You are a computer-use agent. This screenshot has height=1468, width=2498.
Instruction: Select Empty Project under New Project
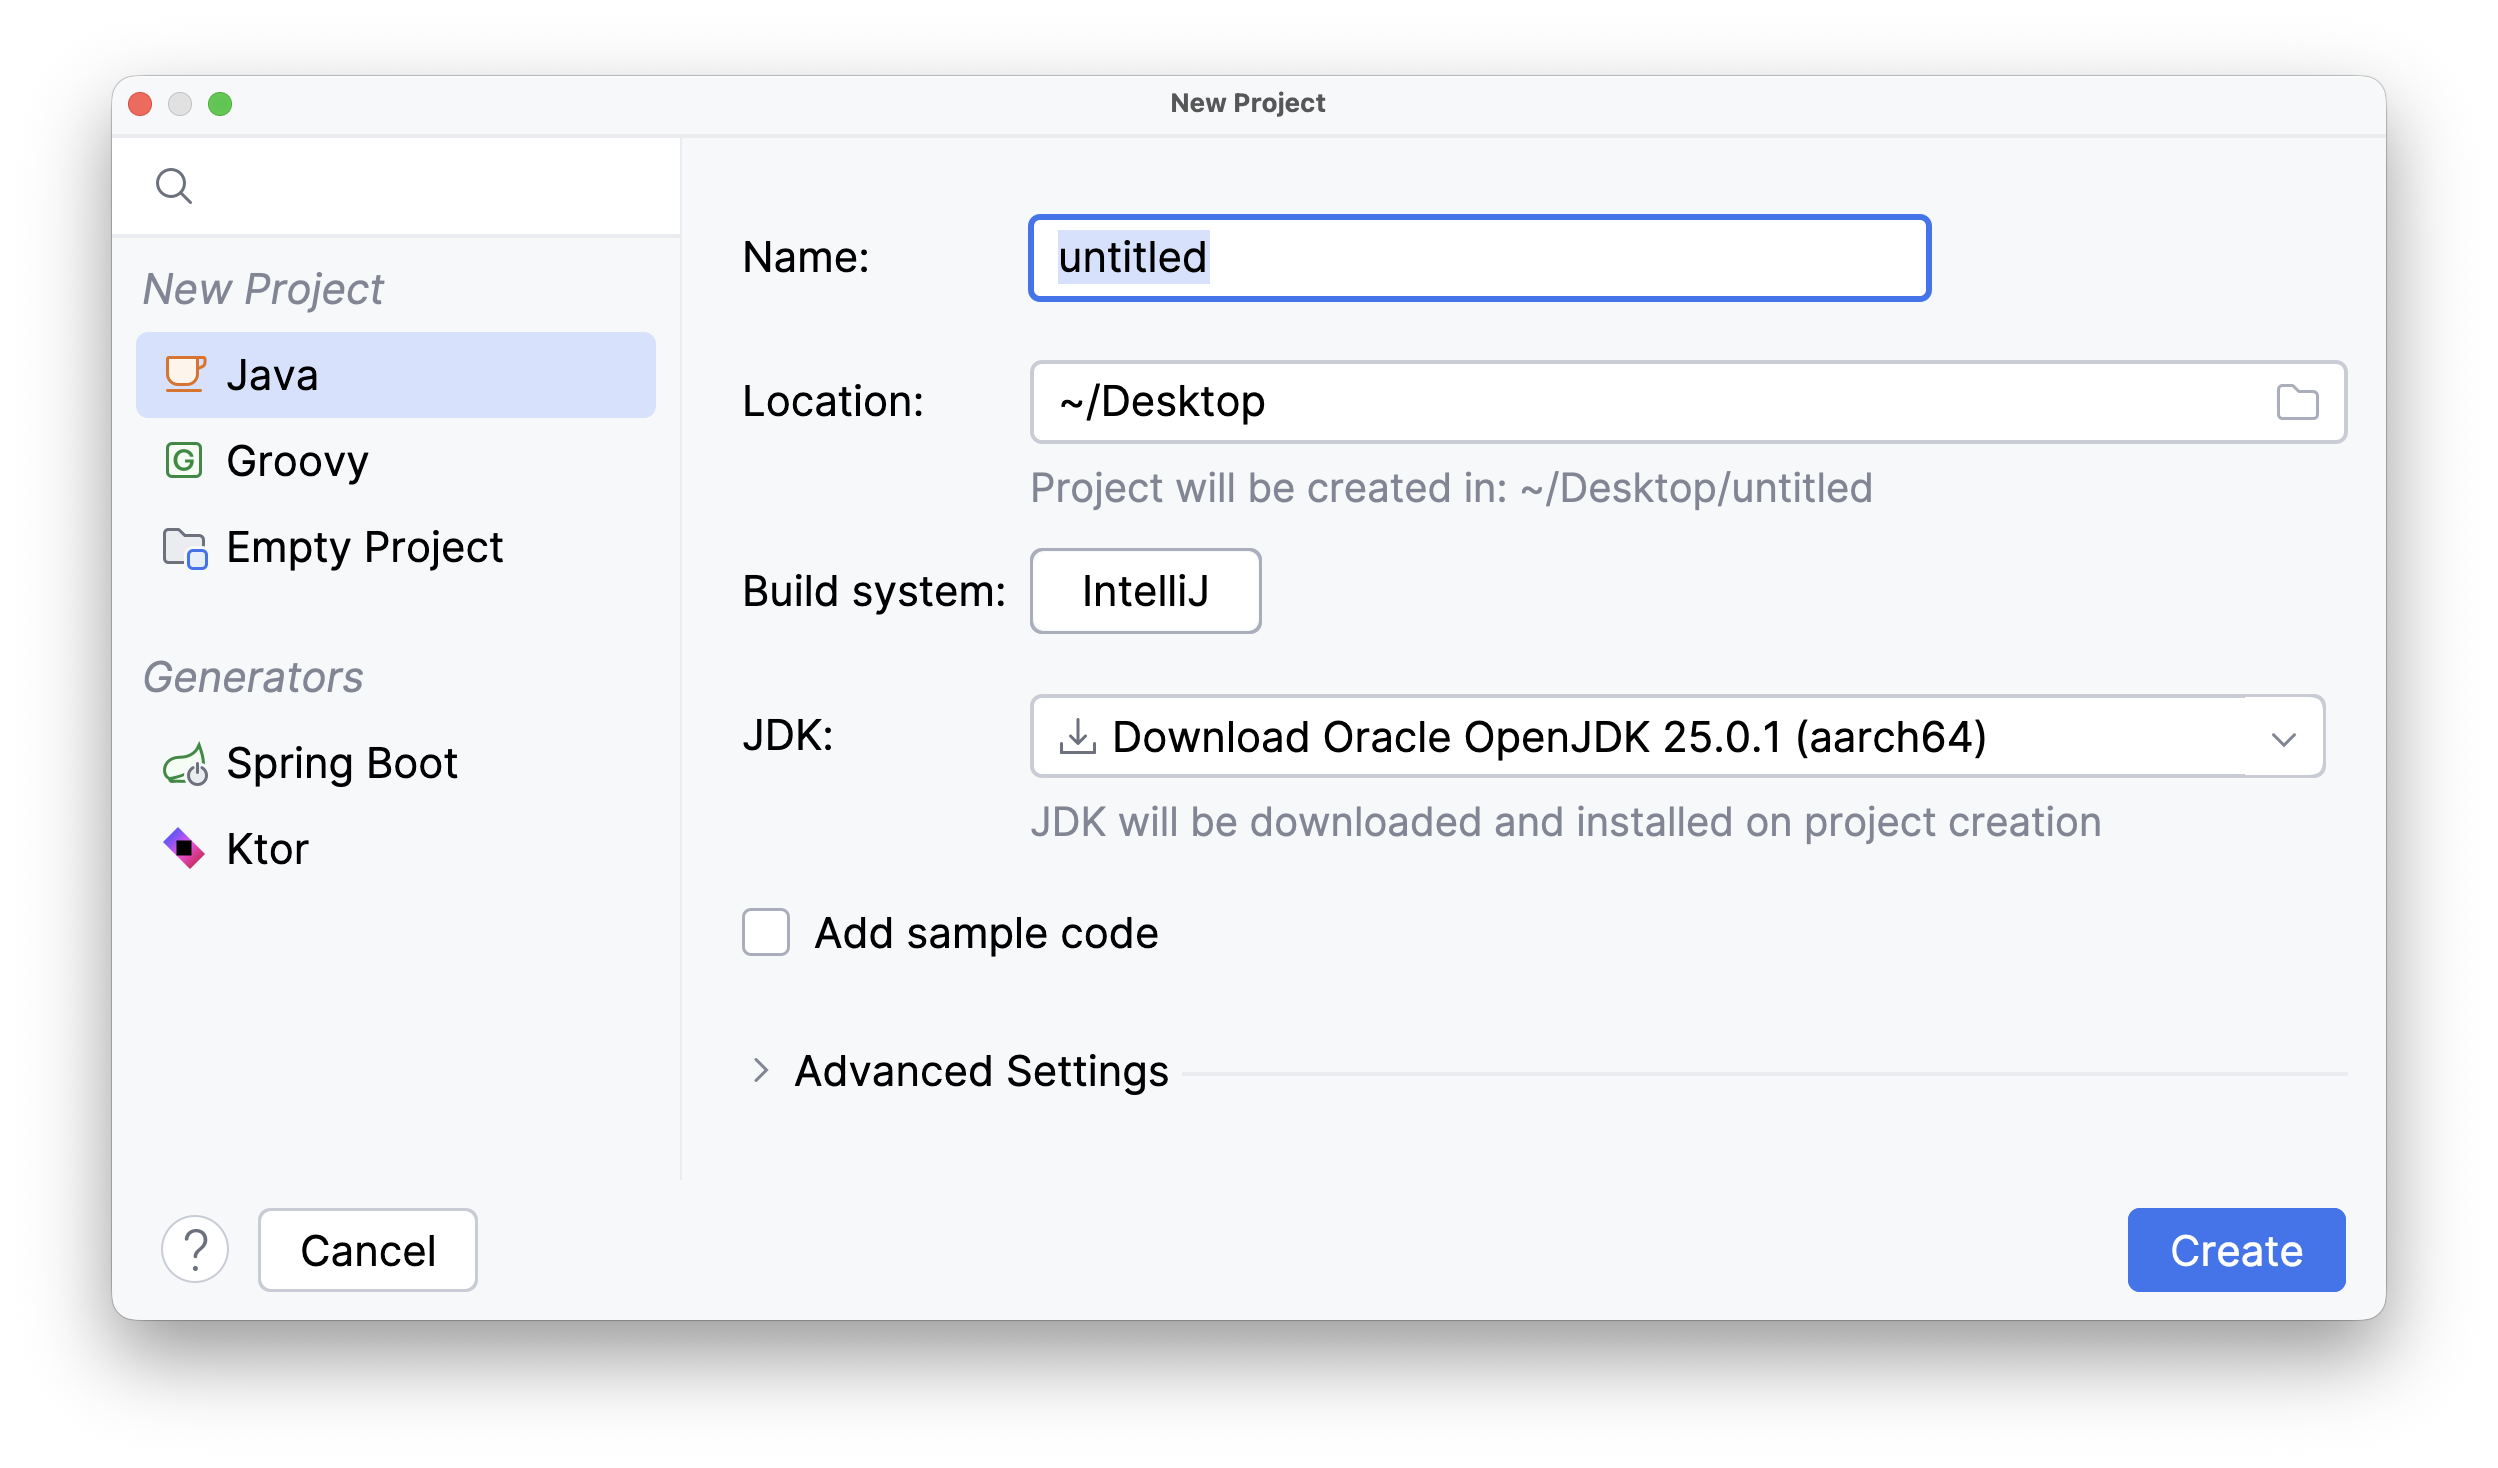[364, 547]
